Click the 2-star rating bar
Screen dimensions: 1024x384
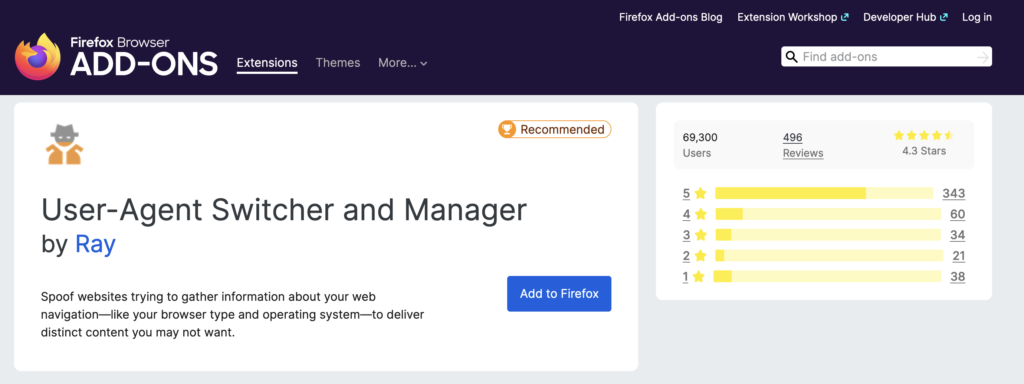pos(829,256)
